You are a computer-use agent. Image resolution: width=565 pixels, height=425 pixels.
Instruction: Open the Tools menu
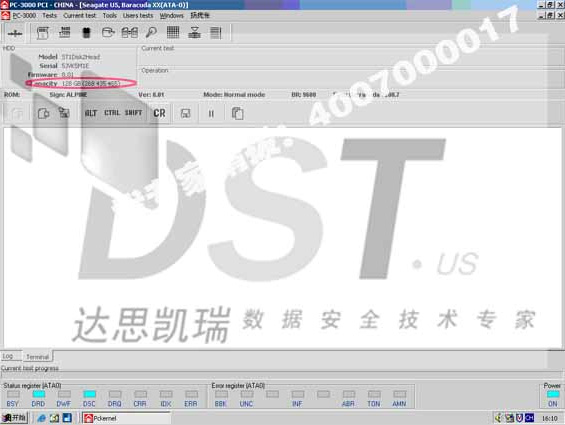click(x=110, y=16)
